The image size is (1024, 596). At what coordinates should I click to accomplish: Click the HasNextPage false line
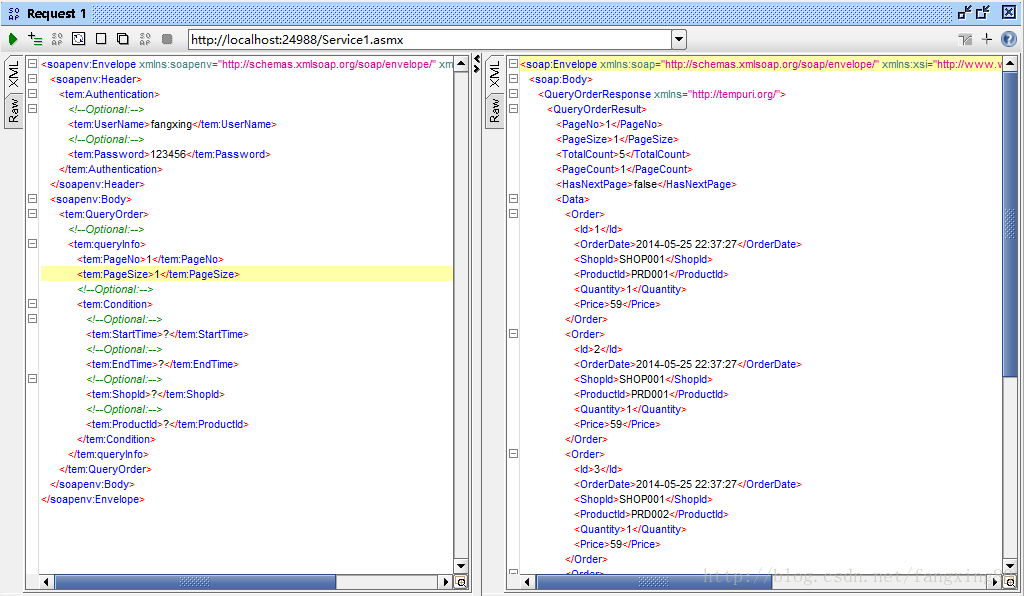pos(646,184)
